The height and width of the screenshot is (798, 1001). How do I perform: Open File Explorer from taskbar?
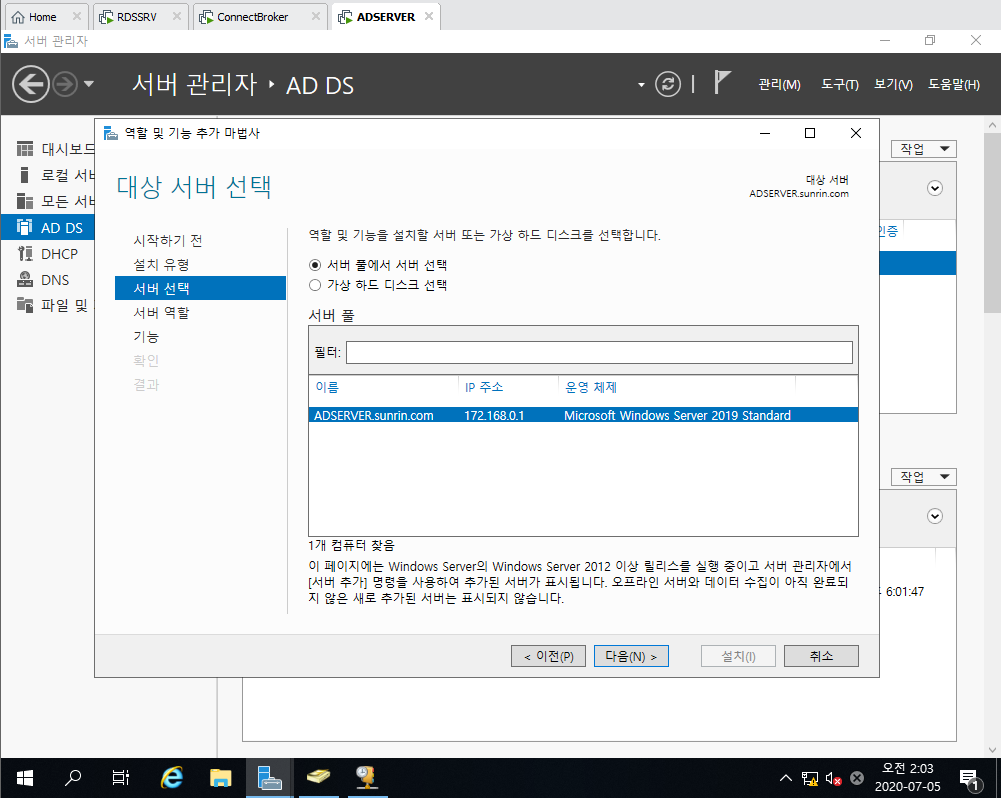click(x=220, y=778)
